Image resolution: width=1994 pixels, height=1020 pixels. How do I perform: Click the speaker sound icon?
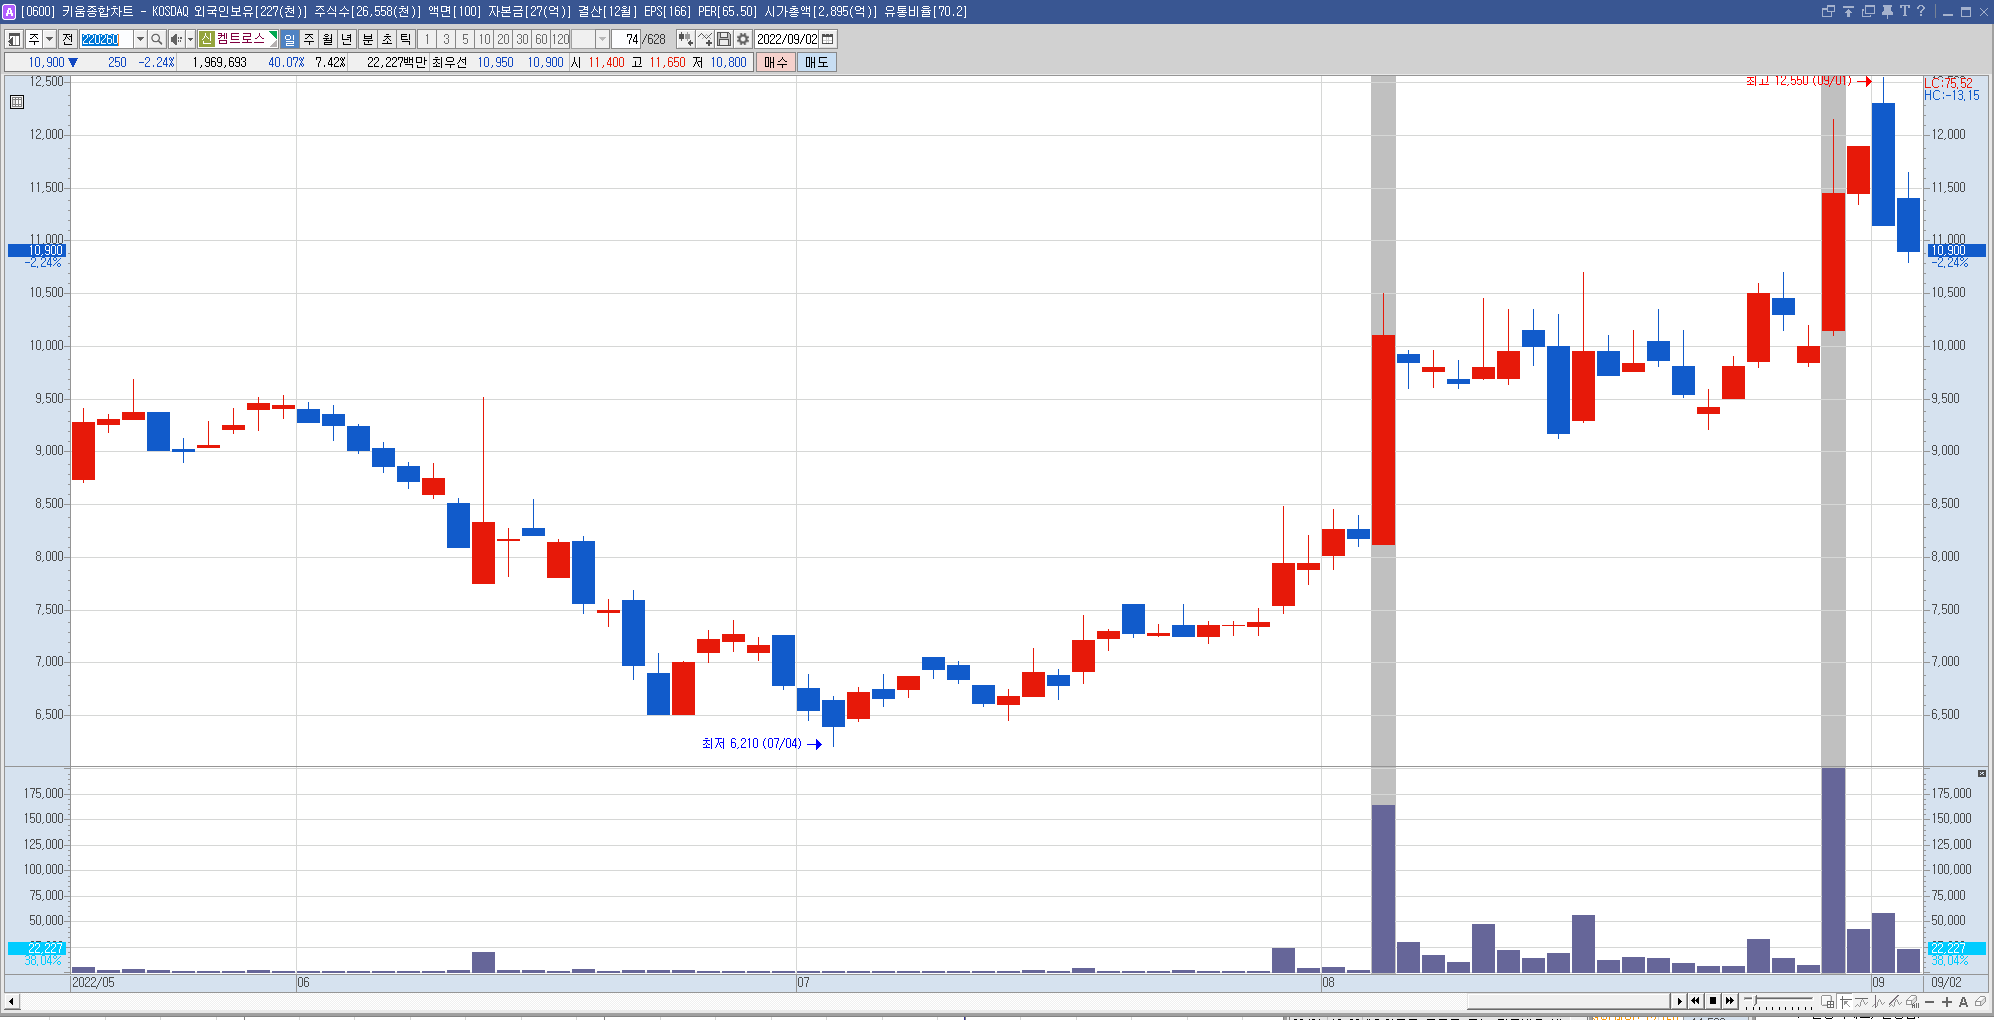point(176,39)
